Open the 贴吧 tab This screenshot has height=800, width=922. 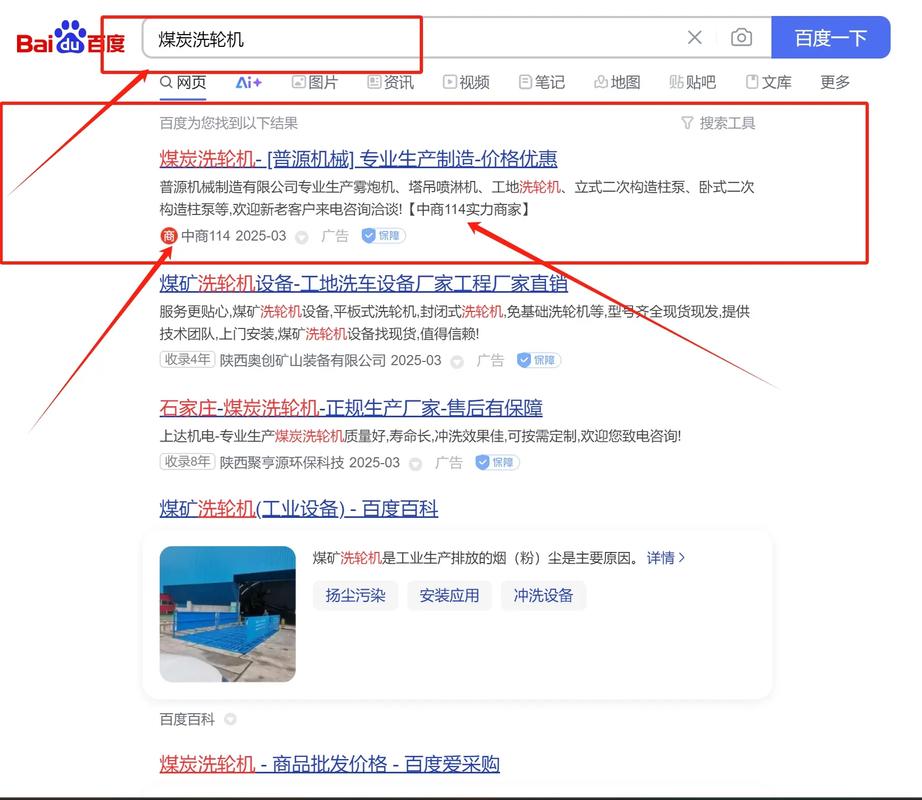[692, 82]
